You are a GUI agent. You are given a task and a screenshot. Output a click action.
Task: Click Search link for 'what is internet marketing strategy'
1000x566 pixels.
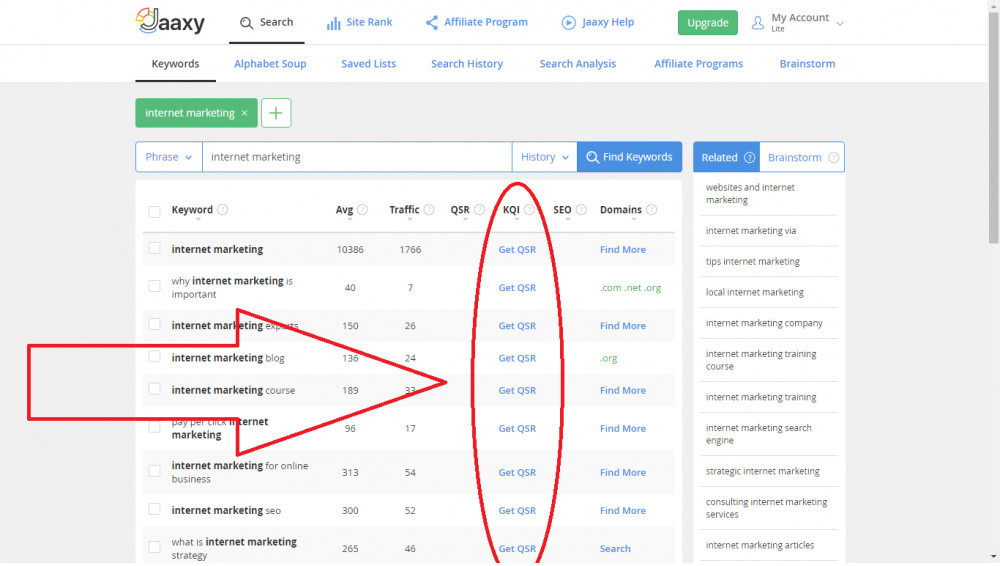615,548
